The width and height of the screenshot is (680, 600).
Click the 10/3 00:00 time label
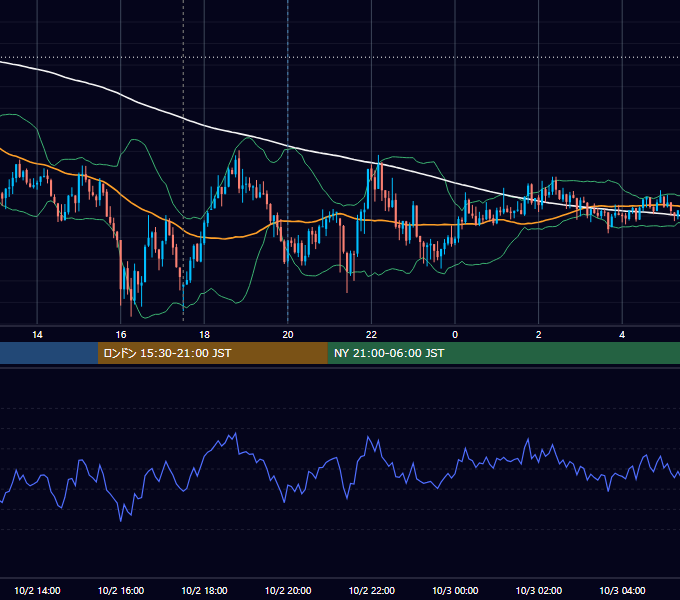[455, 590]
